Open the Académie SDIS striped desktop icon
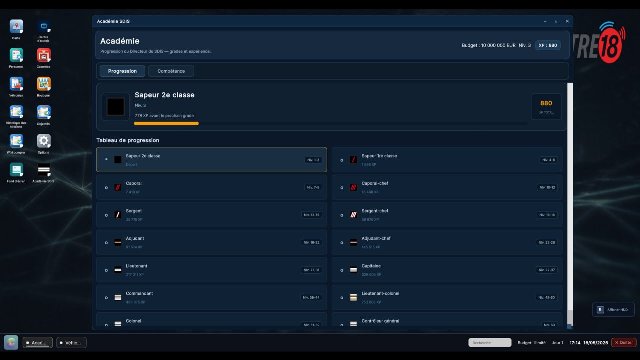Image resolution: width=640 pixels, height=360 pixels. 44,170
